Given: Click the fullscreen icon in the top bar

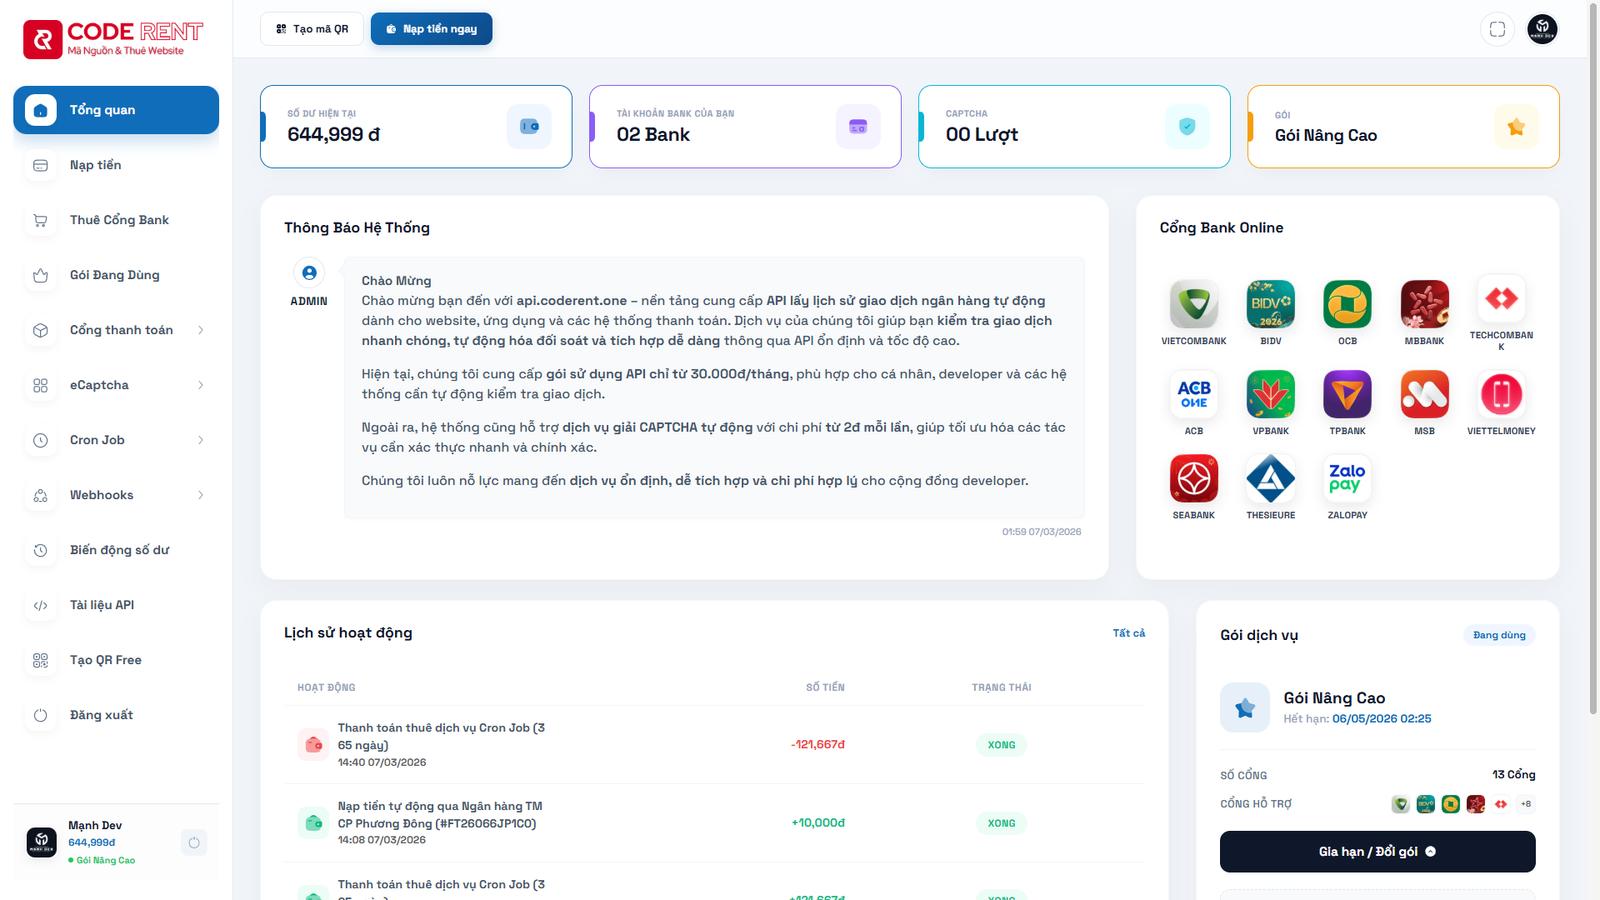Looking at the screenshot, I should [x=1497, y=29].
